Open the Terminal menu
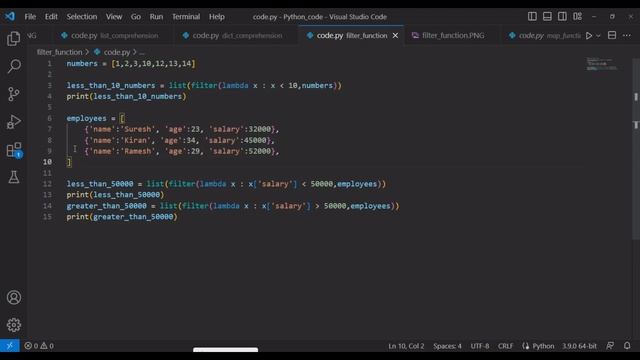Image resolution: width=640 pixels, height=360 pixels. point(186,17)
